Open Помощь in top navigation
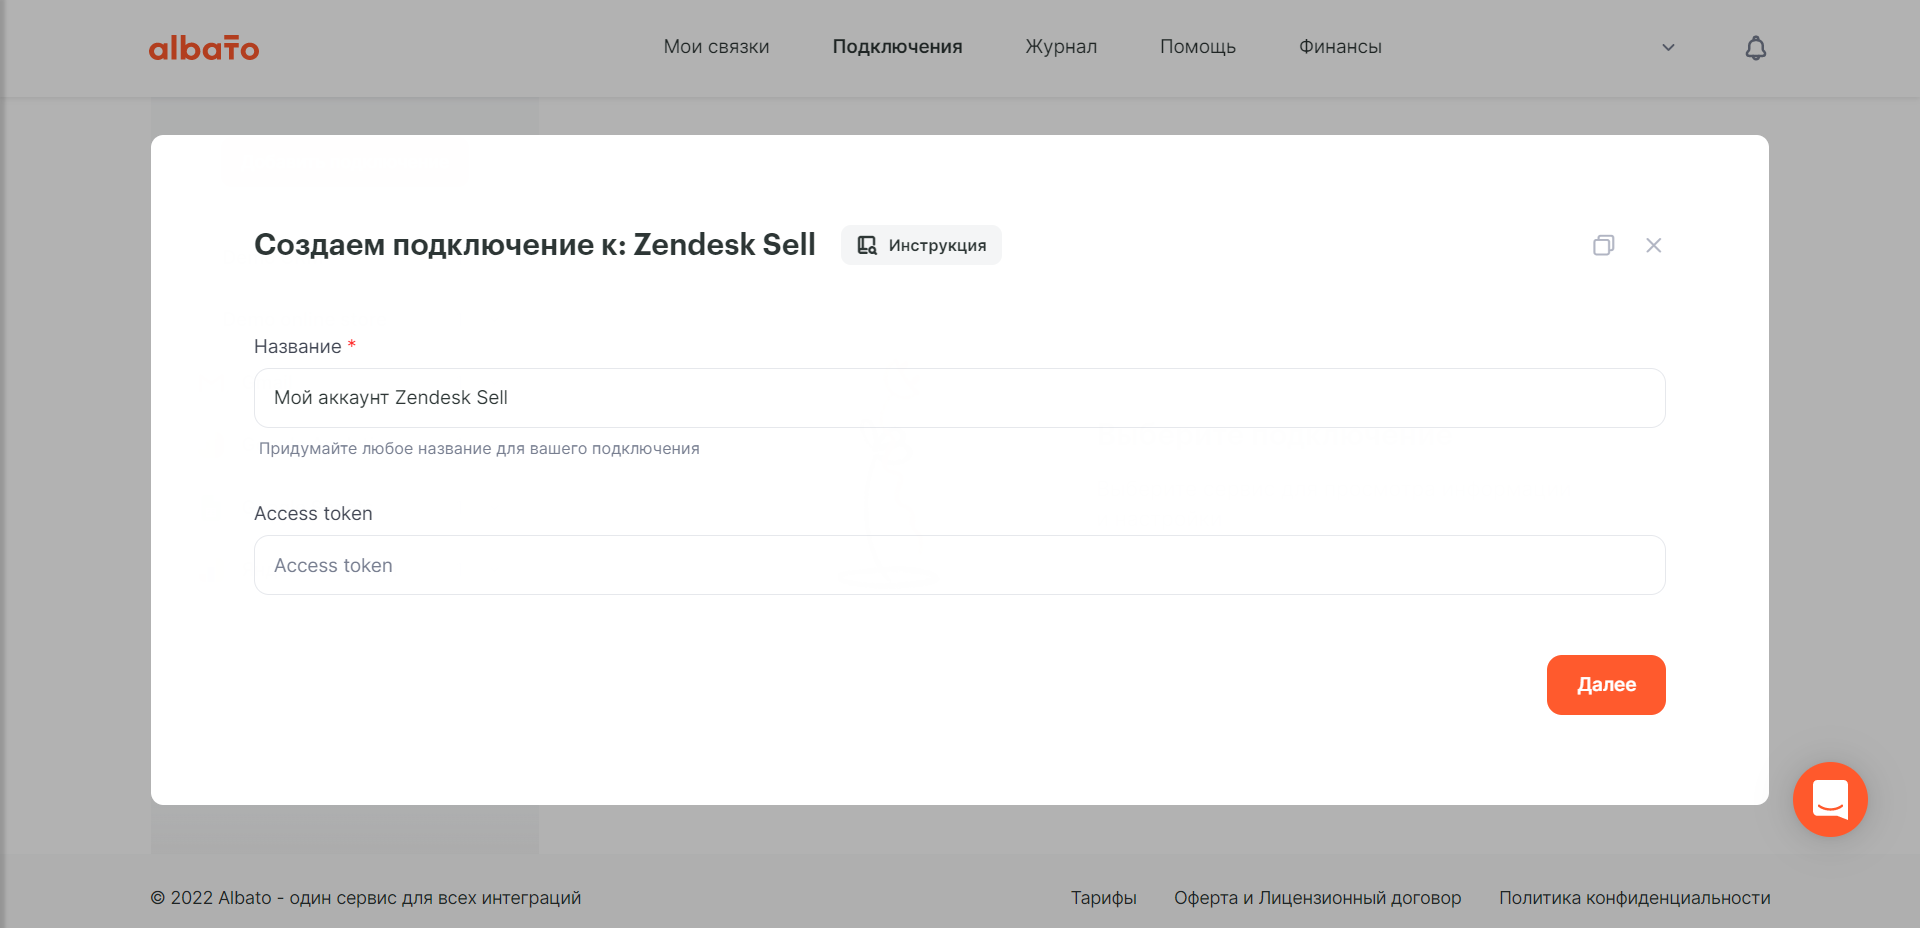The height and width of the screenshot is (928, 1920). (1198, 47)
